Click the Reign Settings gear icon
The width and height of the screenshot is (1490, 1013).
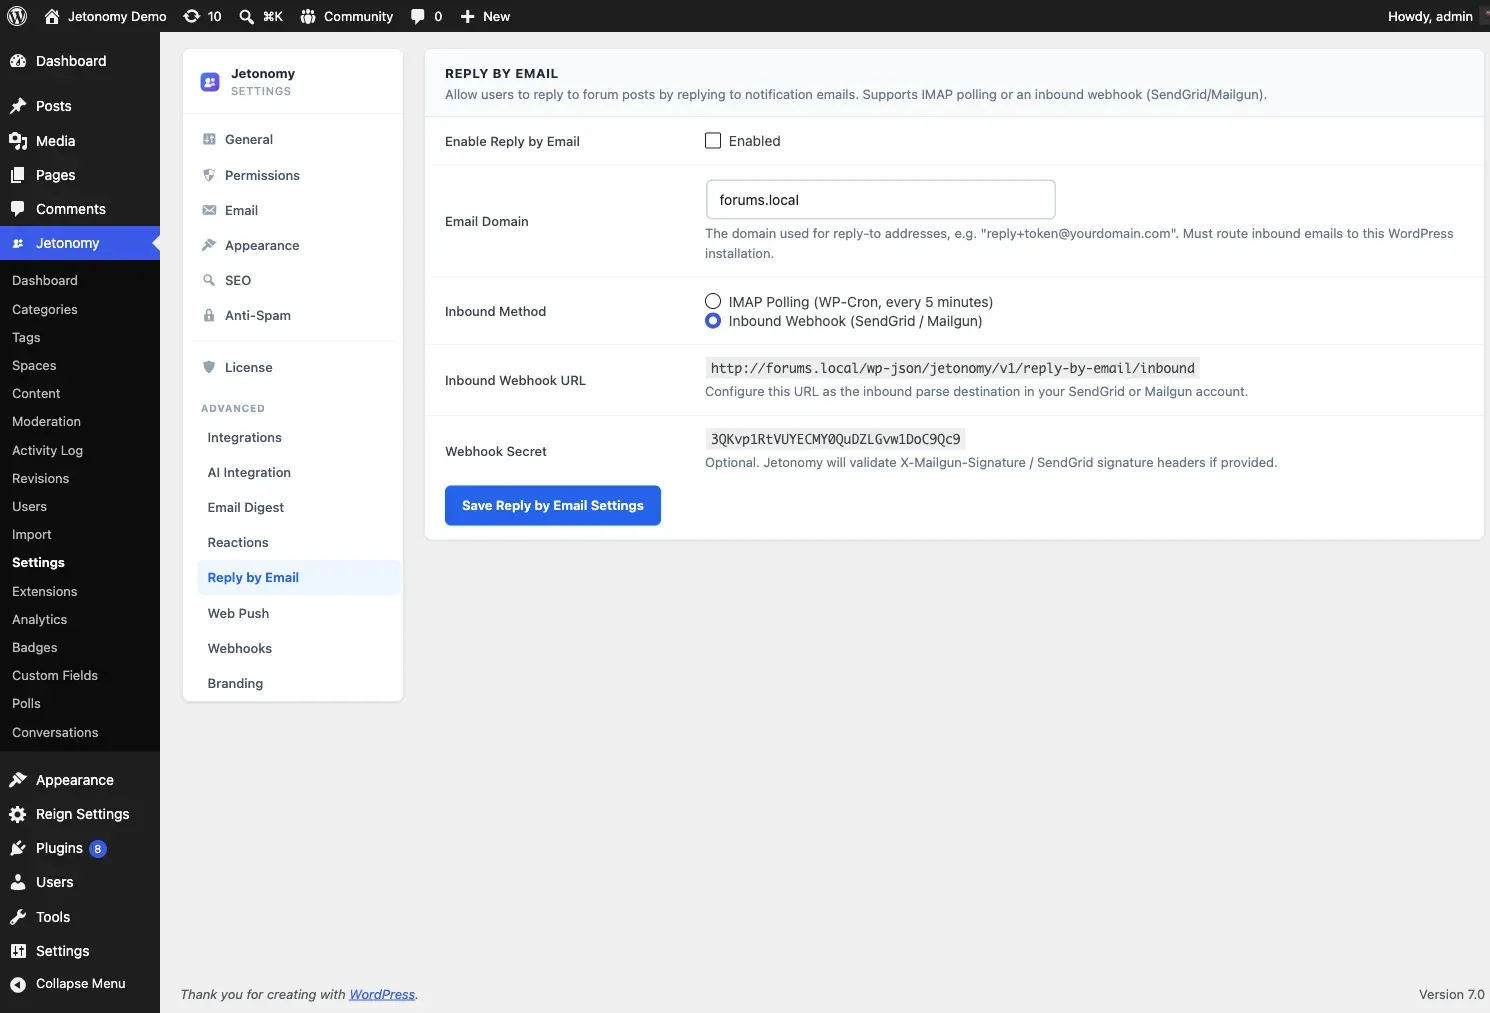18,814
